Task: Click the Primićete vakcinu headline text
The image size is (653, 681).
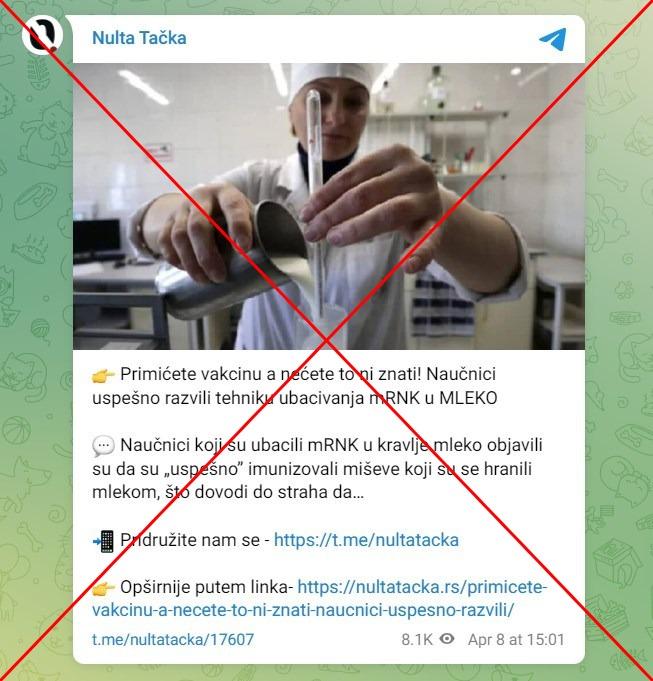Action: [x=294, y=386]
